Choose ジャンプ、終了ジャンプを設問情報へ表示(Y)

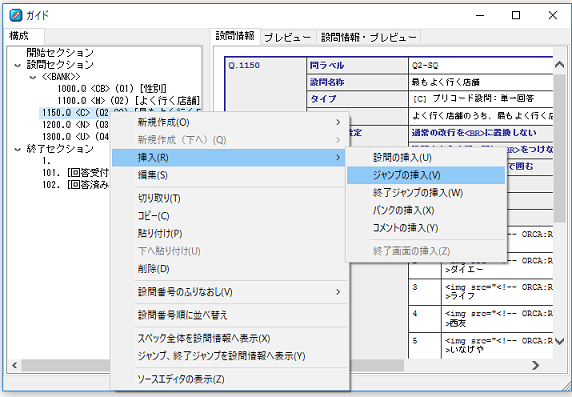pos(230,356)
